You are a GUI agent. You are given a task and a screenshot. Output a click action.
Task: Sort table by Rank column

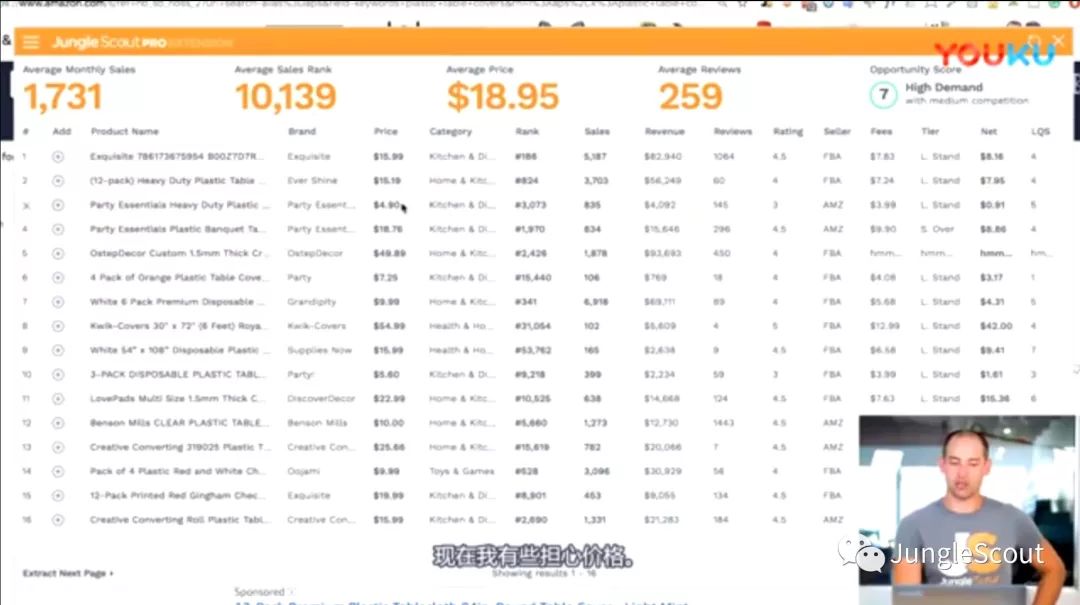point(527,131)
